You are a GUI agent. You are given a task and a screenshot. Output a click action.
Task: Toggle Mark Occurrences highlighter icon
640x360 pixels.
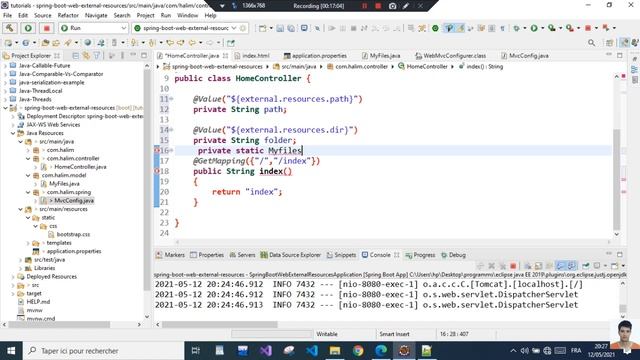[x=460, y=28]
